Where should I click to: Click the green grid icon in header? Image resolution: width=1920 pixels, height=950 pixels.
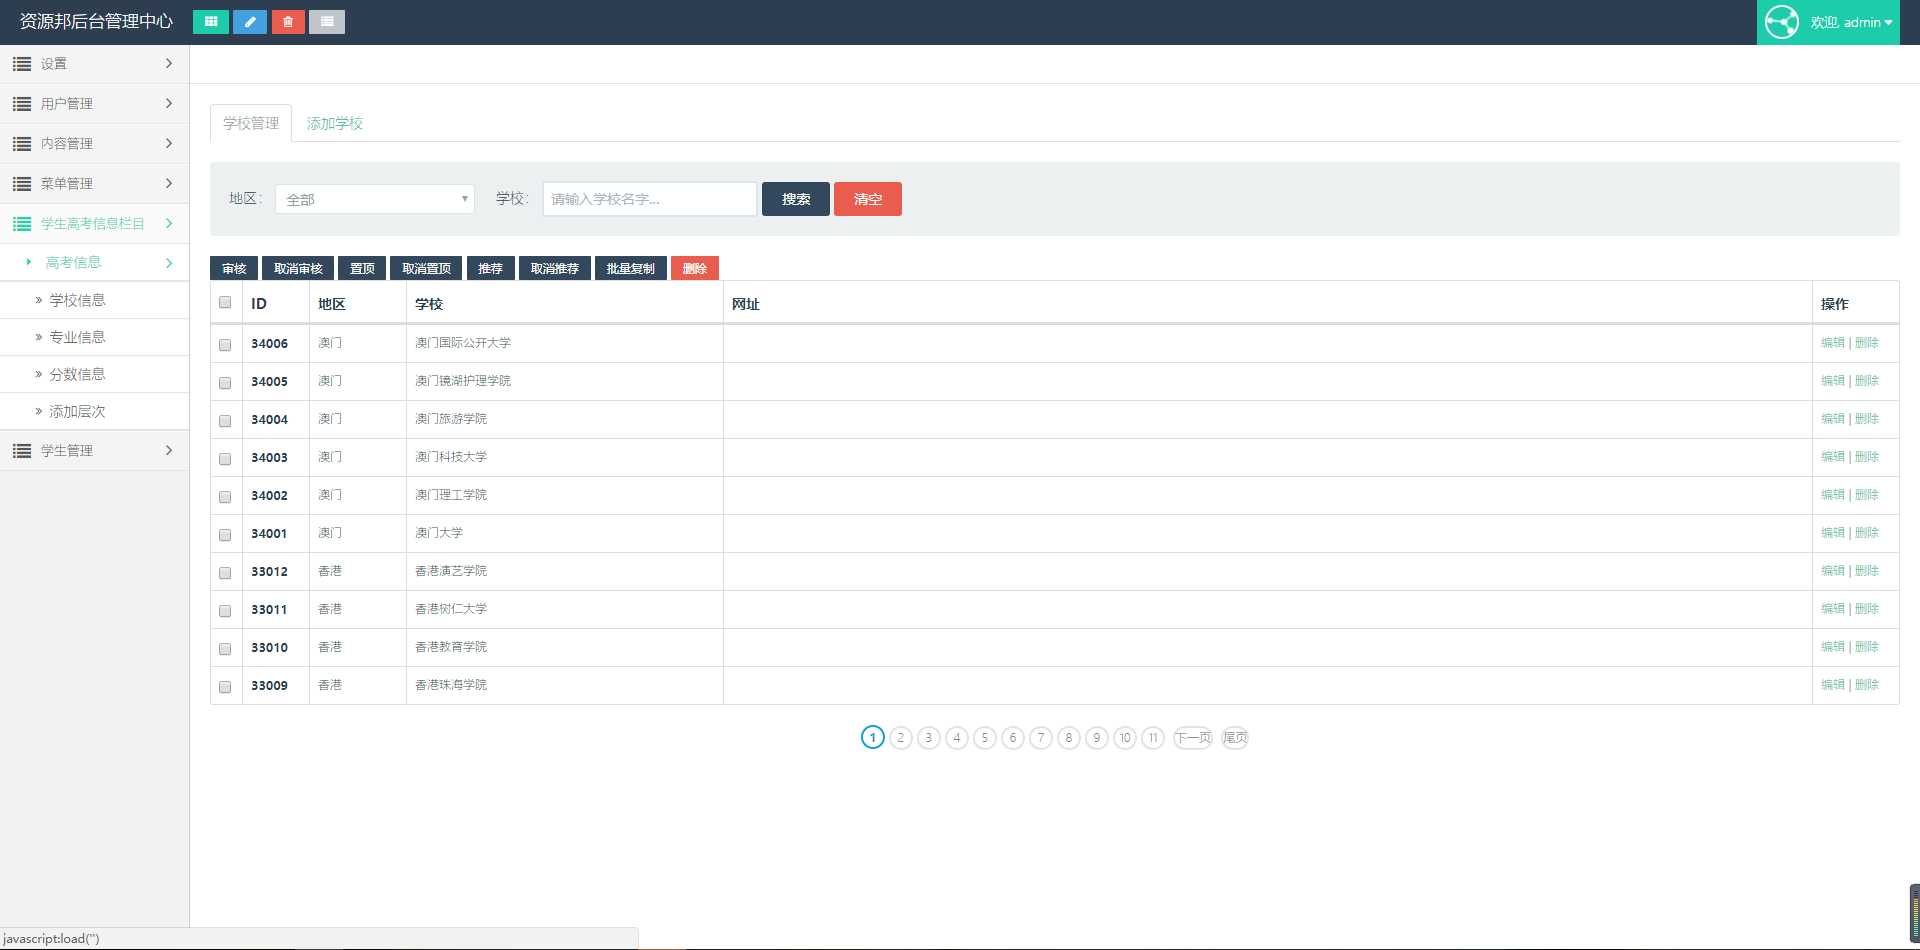click(211, 22)
